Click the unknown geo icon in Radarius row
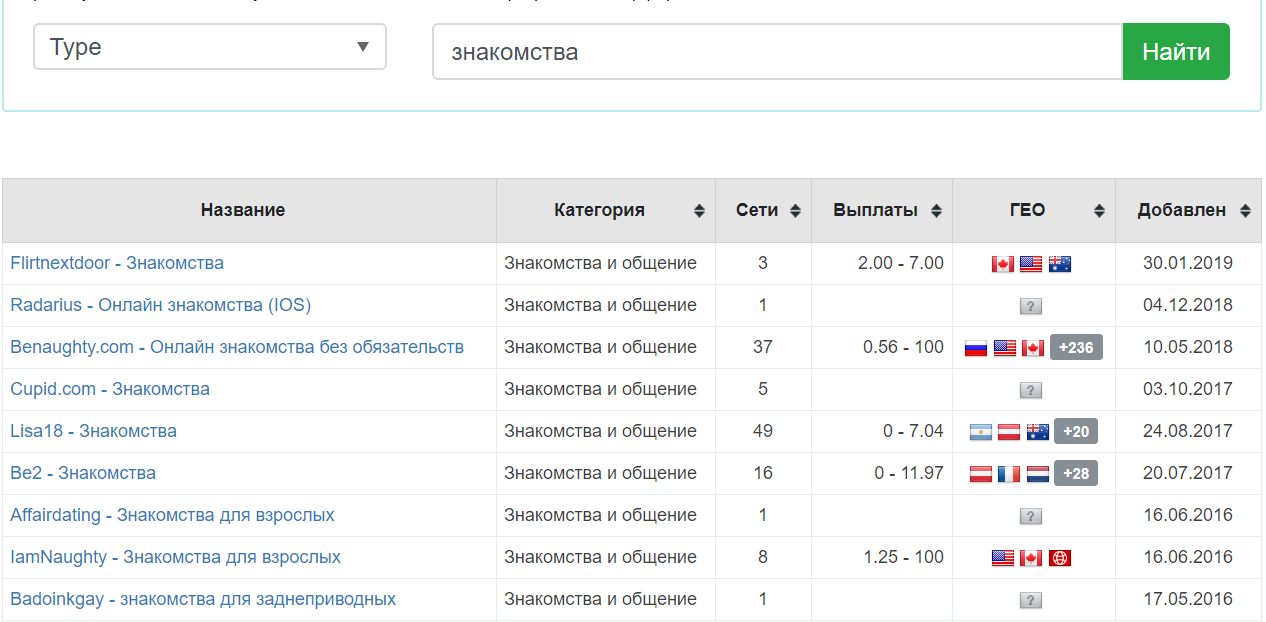Screen dimensions: 1266x622 (1031, 306)
